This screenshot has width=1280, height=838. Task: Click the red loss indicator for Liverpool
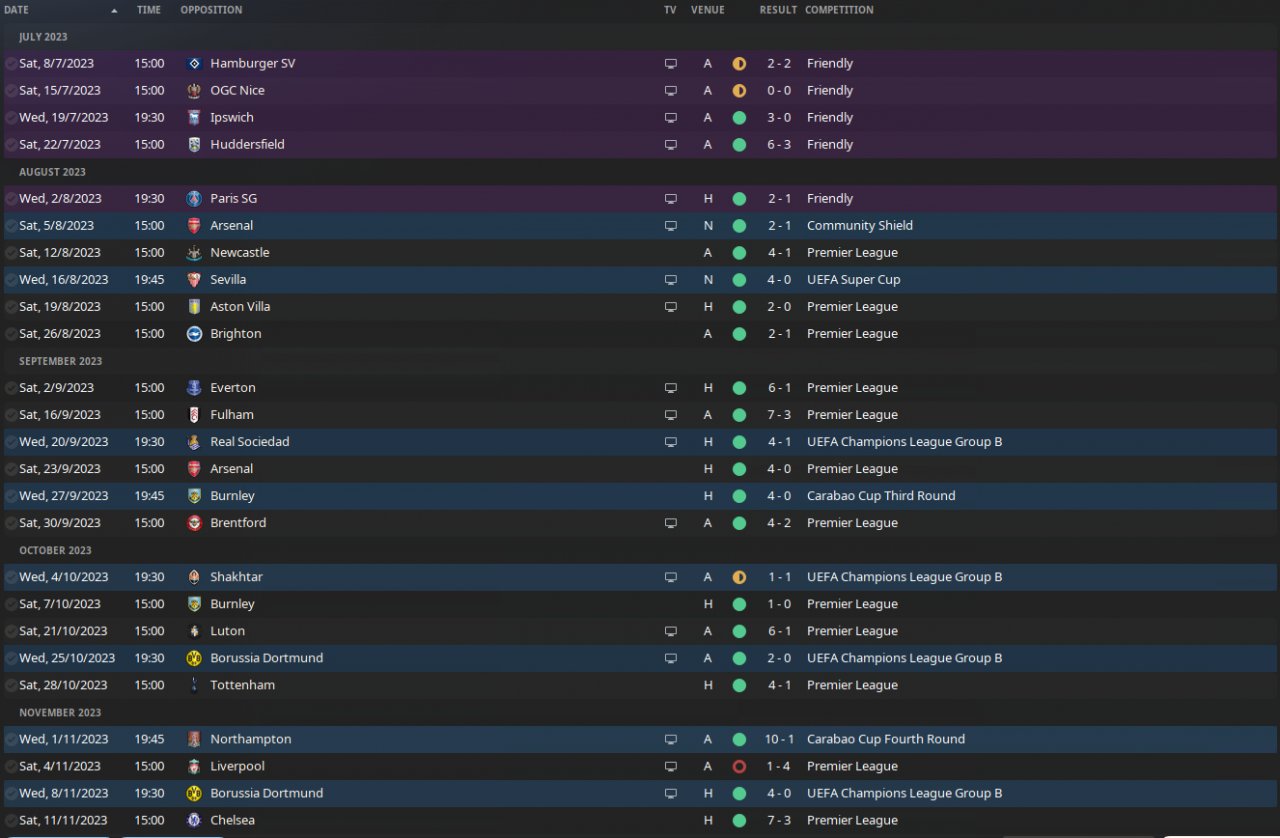(x=739, y=766)
